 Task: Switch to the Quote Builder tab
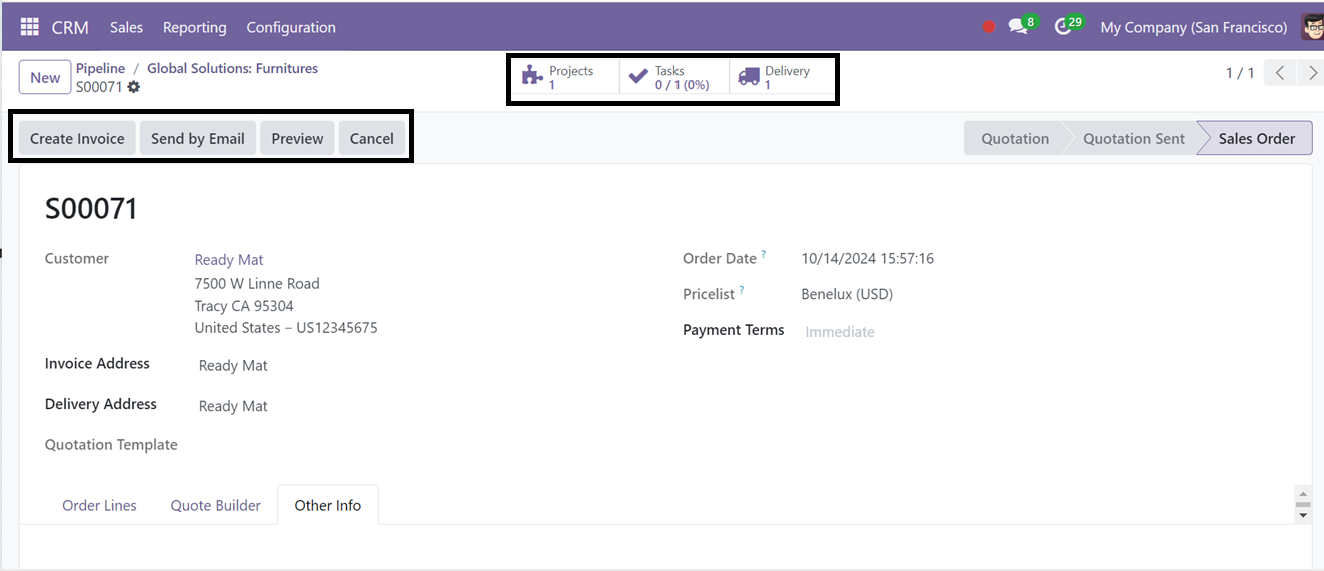[215, 505]
